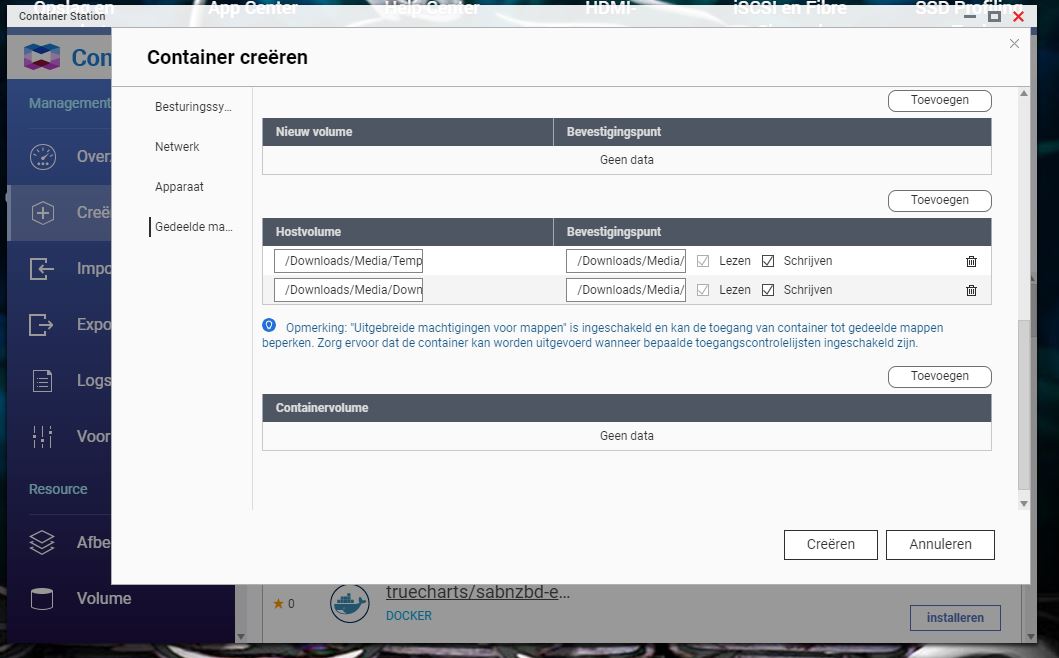Select the Overzicht icon in the sidebar
The width and height of the screenshot is (1059, 658).
pos(40,156)
